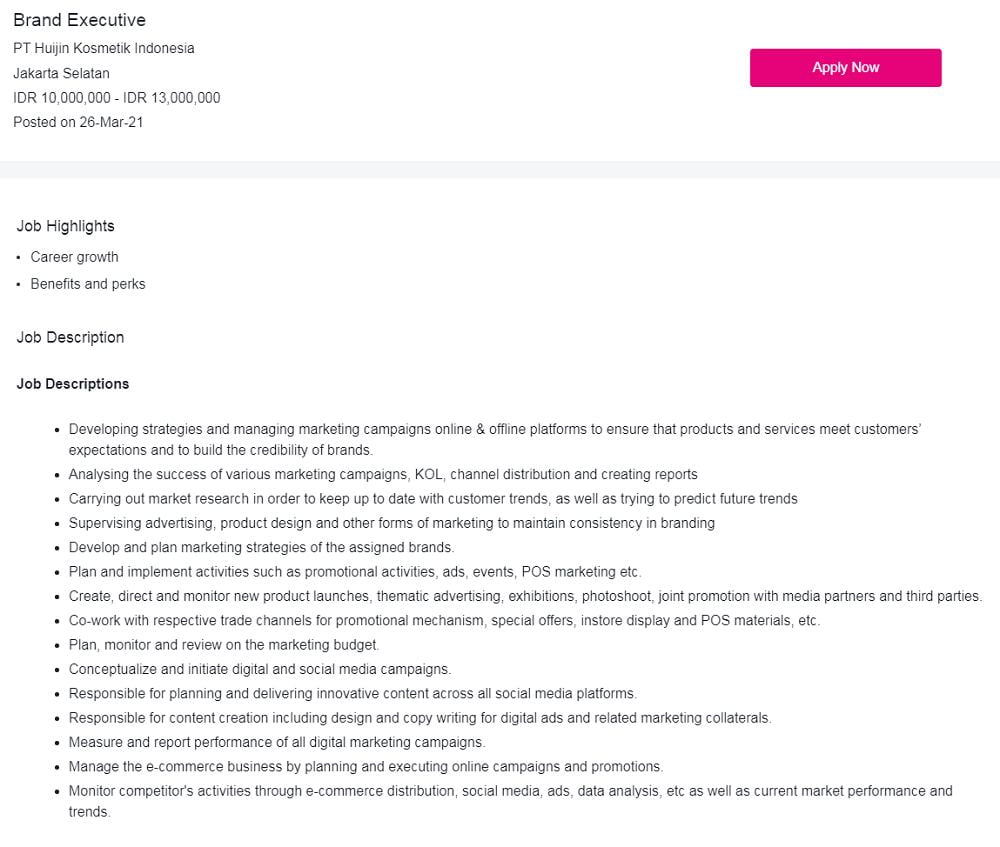Click the Plan and implement activities bullet
This screenshot has width=1000, height=847.
(x=354, y=572)
